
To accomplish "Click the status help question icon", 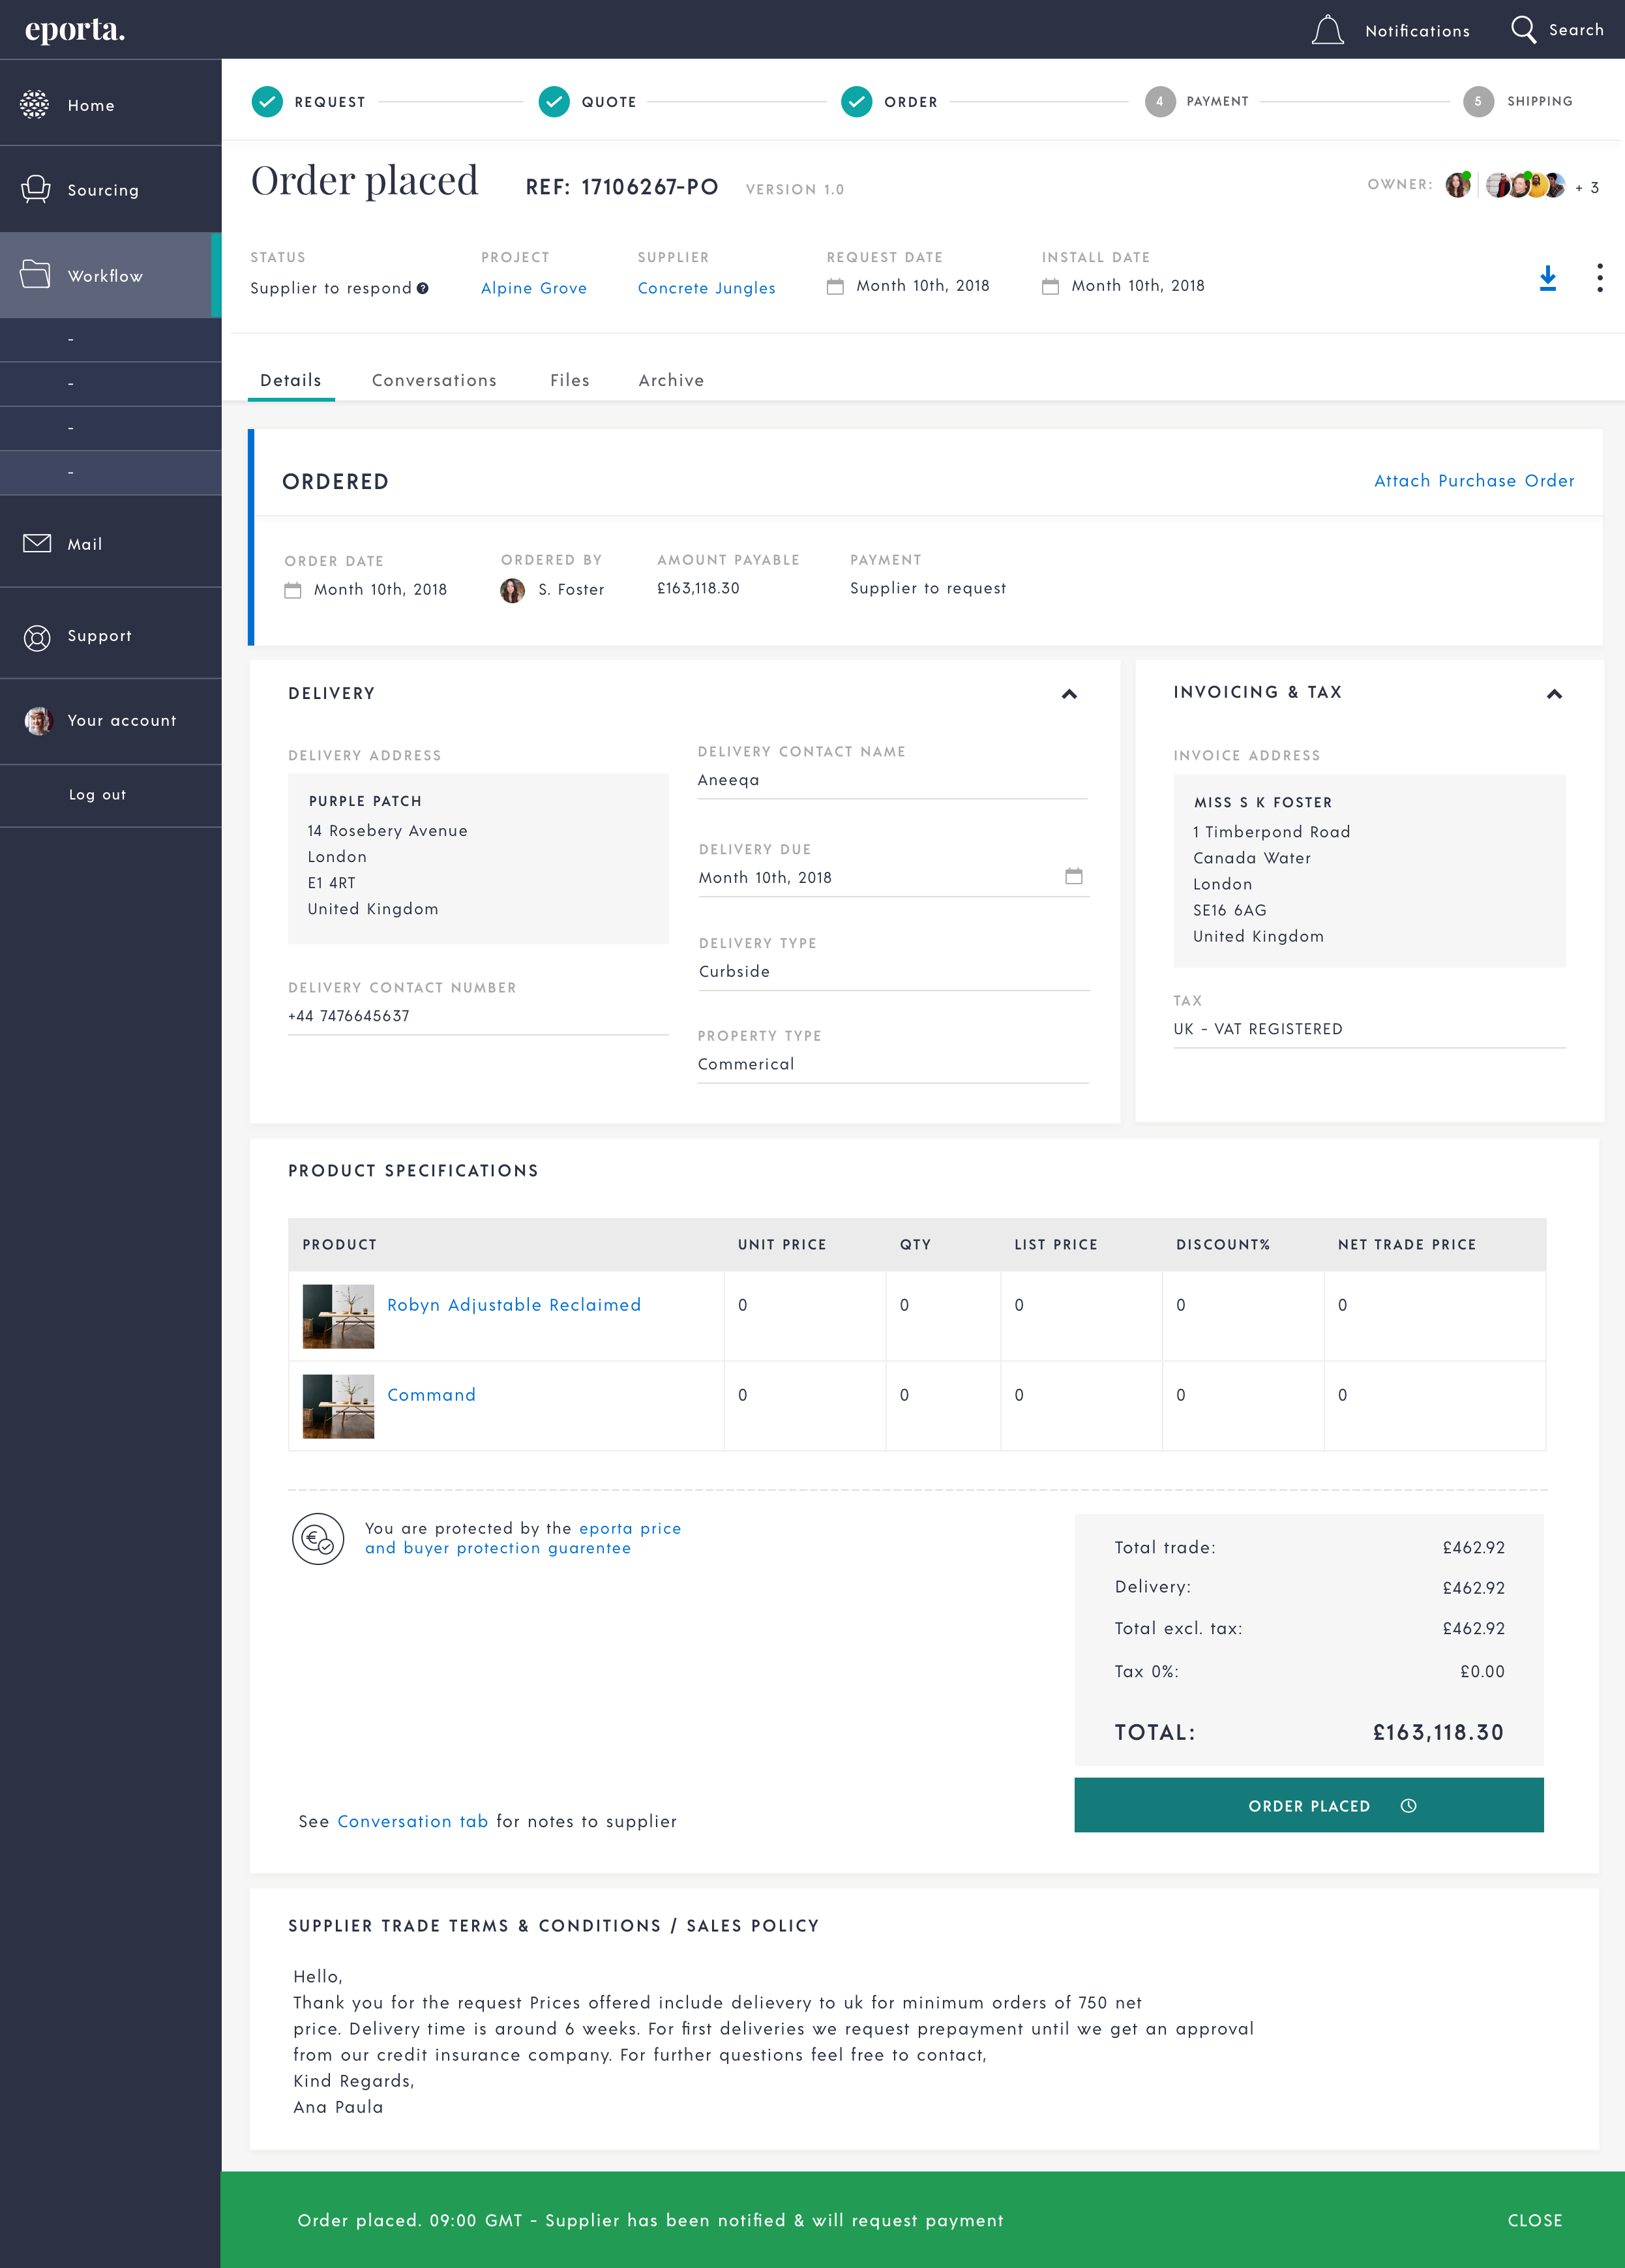I will click(x=423, y=288).
